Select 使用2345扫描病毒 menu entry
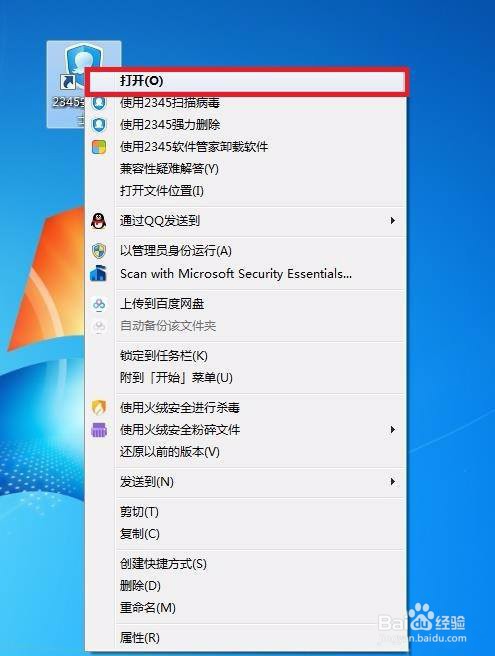 tap(247, 102)
